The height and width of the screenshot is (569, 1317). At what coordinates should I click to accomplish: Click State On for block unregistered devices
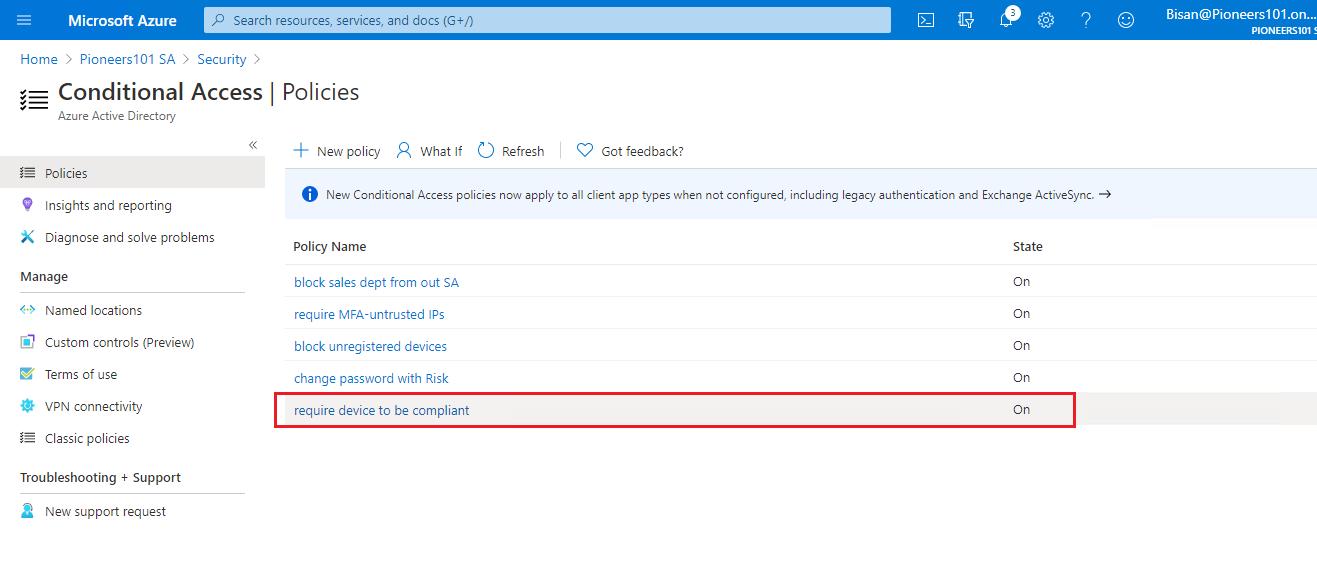pyautogui.click(x=1021, y=345)
